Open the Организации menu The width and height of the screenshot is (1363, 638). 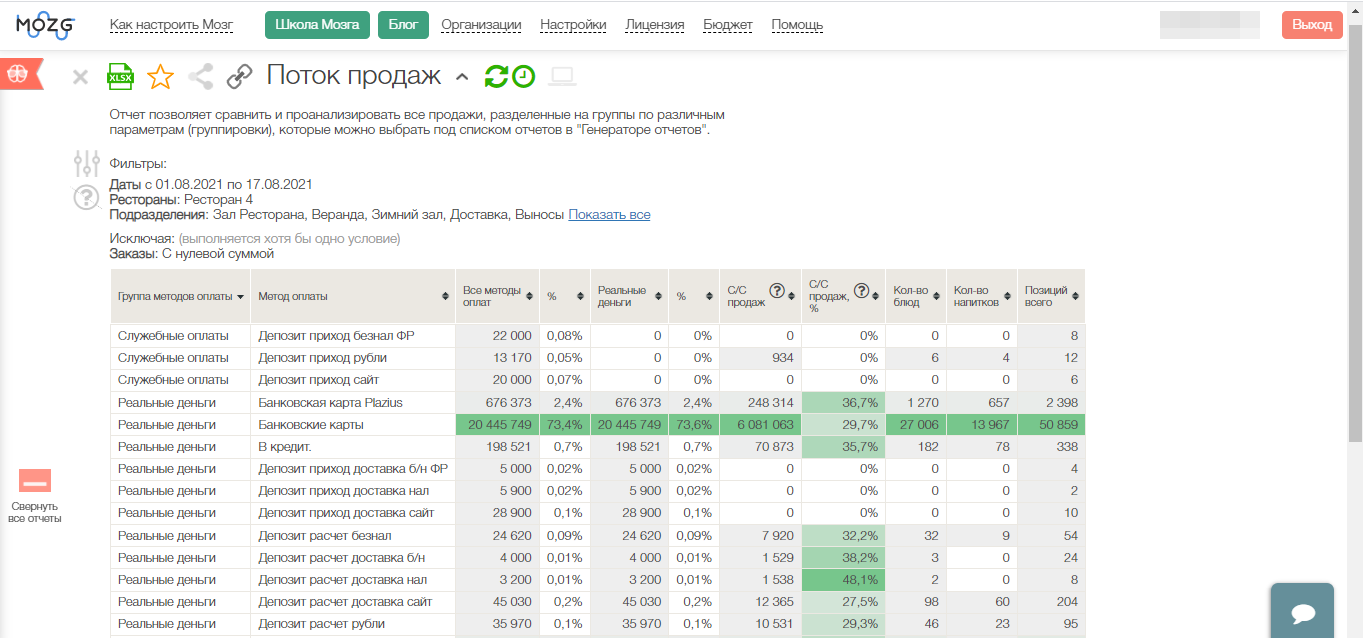point(481,25)
